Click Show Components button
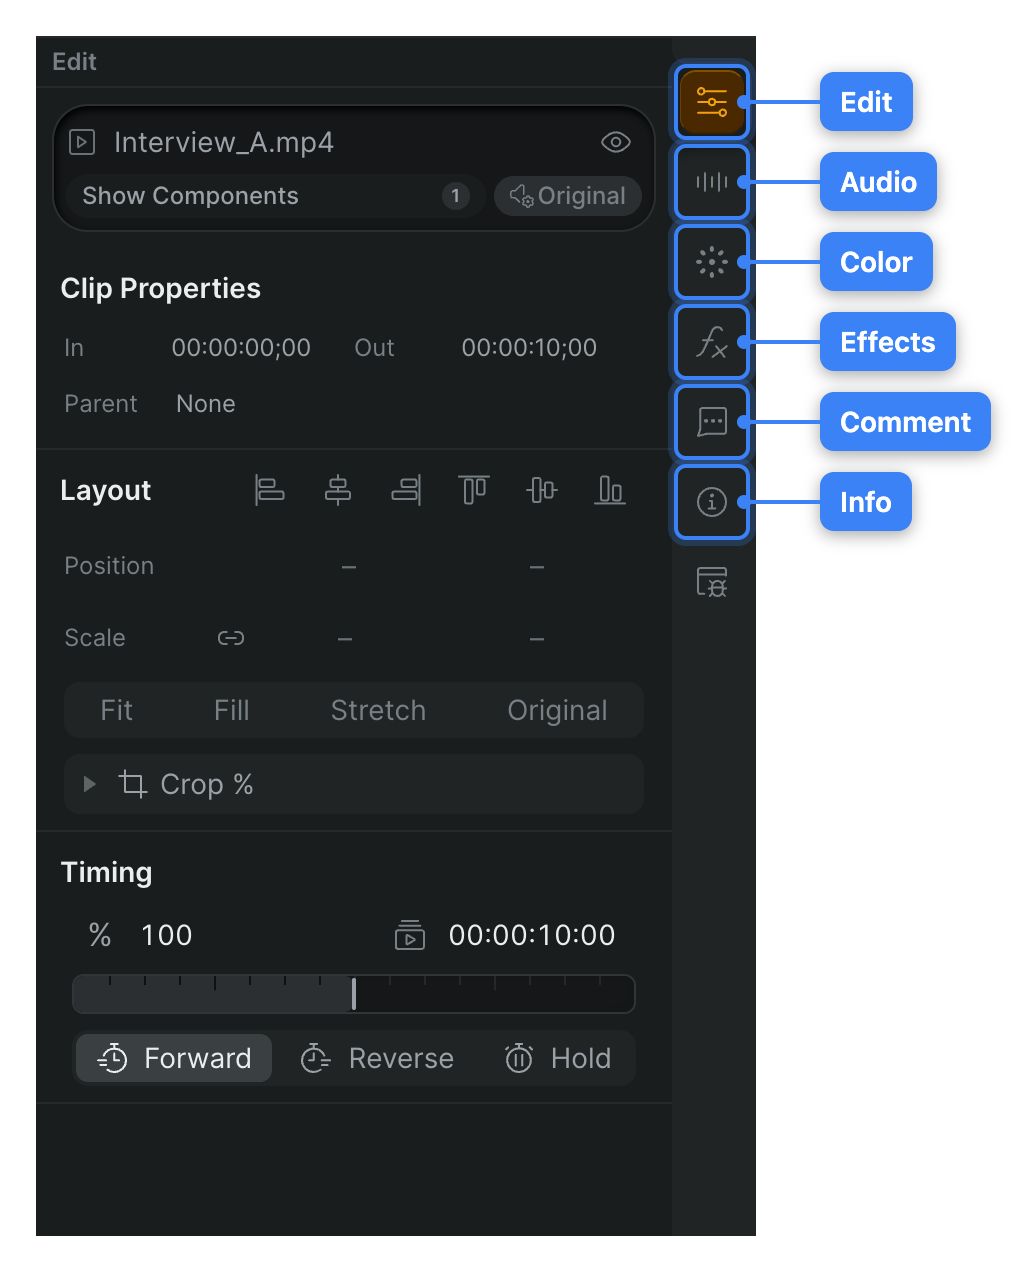Image resolution: width=1028 pixels, height=1272 pixels. 275,196
